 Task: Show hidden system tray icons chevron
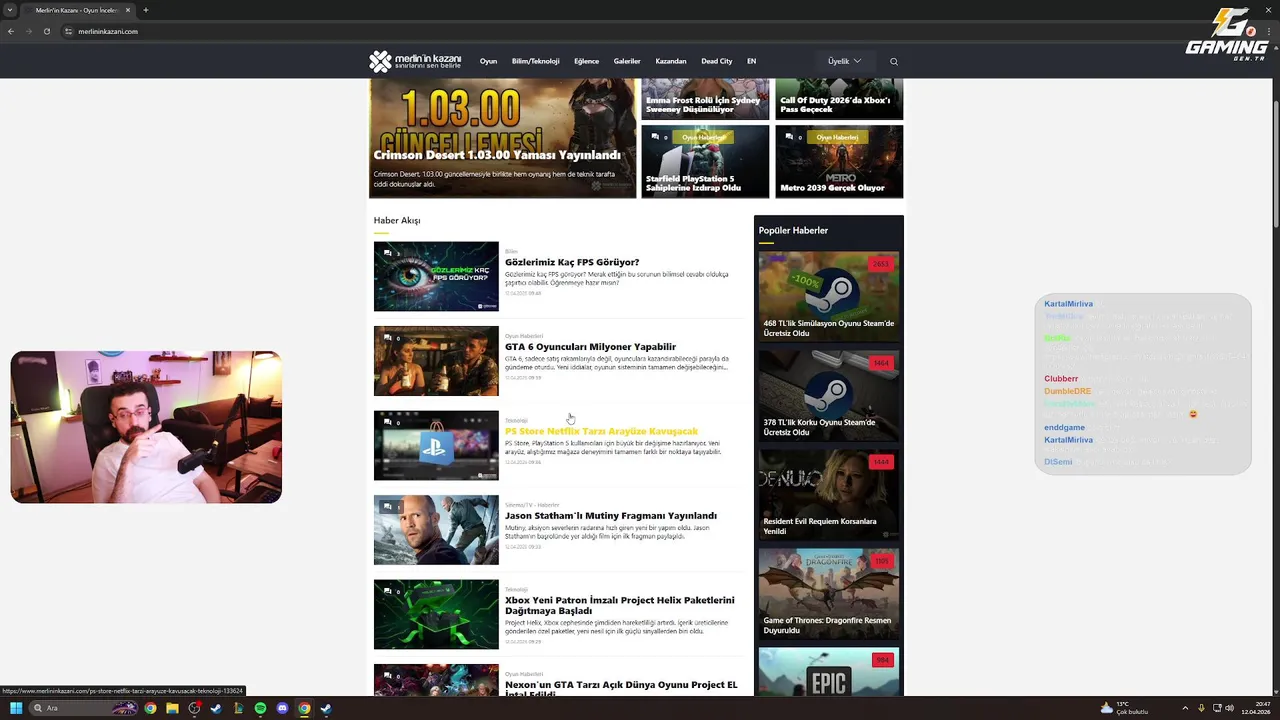click(1185, 708)
